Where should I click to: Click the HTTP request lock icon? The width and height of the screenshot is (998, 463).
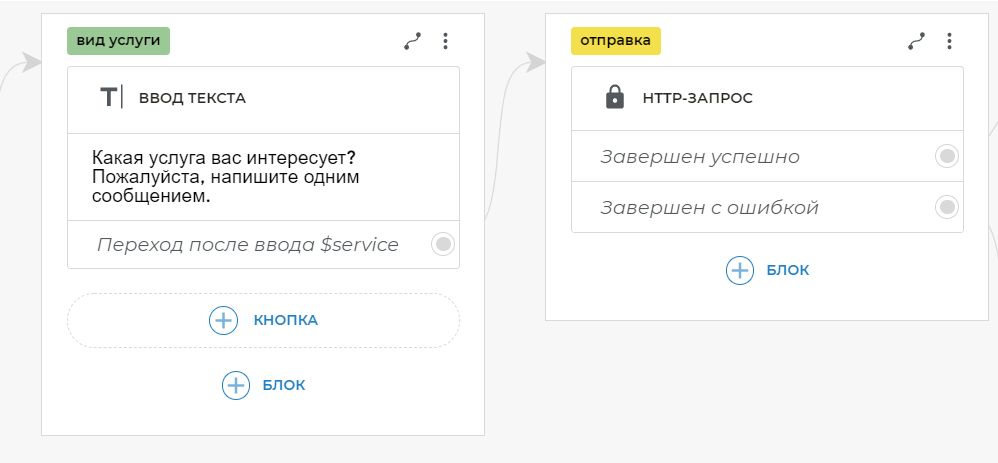click(615, 98)
